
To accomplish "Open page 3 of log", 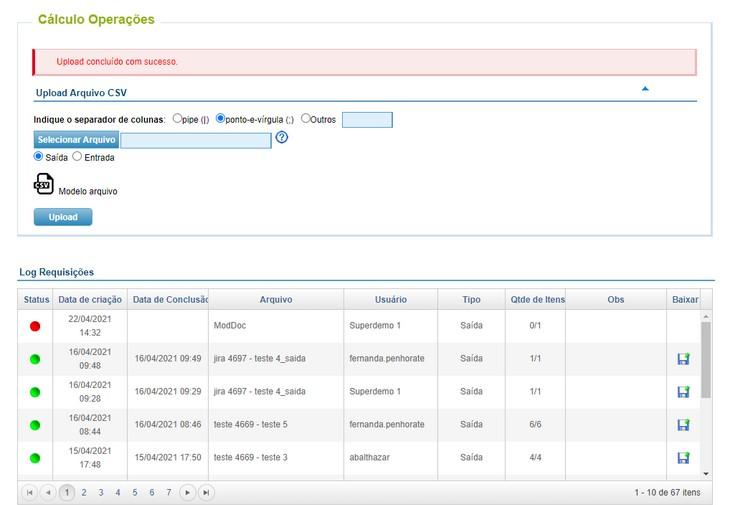I will click(101, 492).
